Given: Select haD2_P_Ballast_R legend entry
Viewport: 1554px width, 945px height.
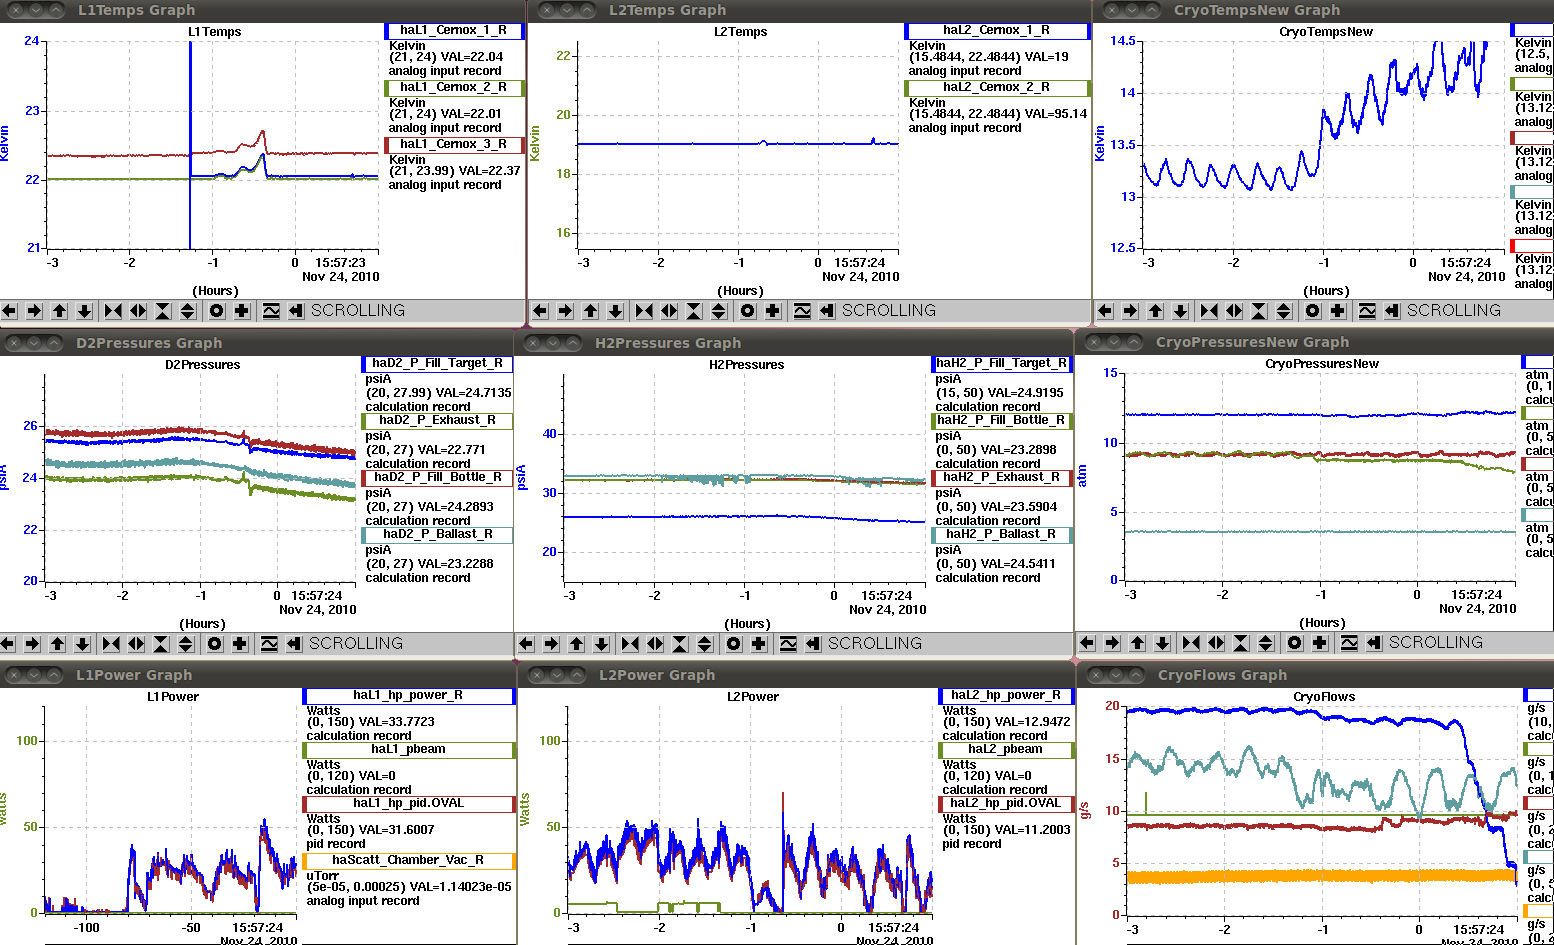Looking at the screenshot, I should [437, 534].
